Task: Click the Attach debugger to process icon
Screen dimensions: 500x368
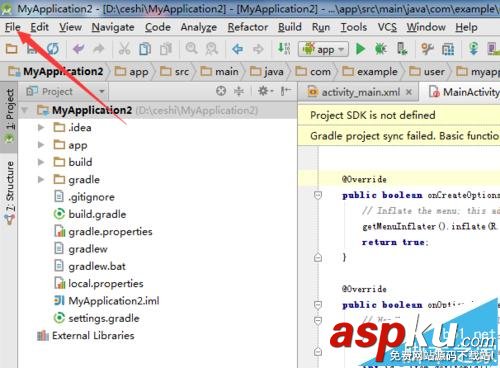Action: (x=402, y=49)
